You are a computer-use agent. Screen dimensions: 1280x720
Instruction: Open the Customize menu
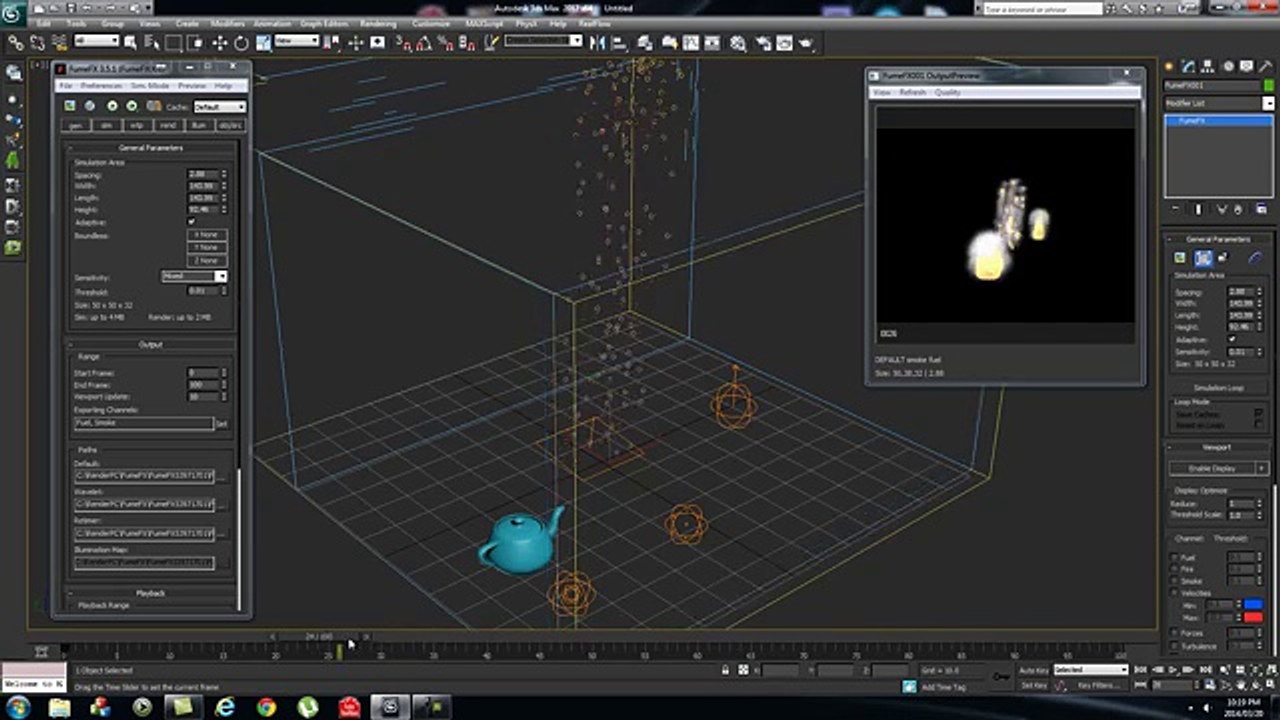pos(430,23)
